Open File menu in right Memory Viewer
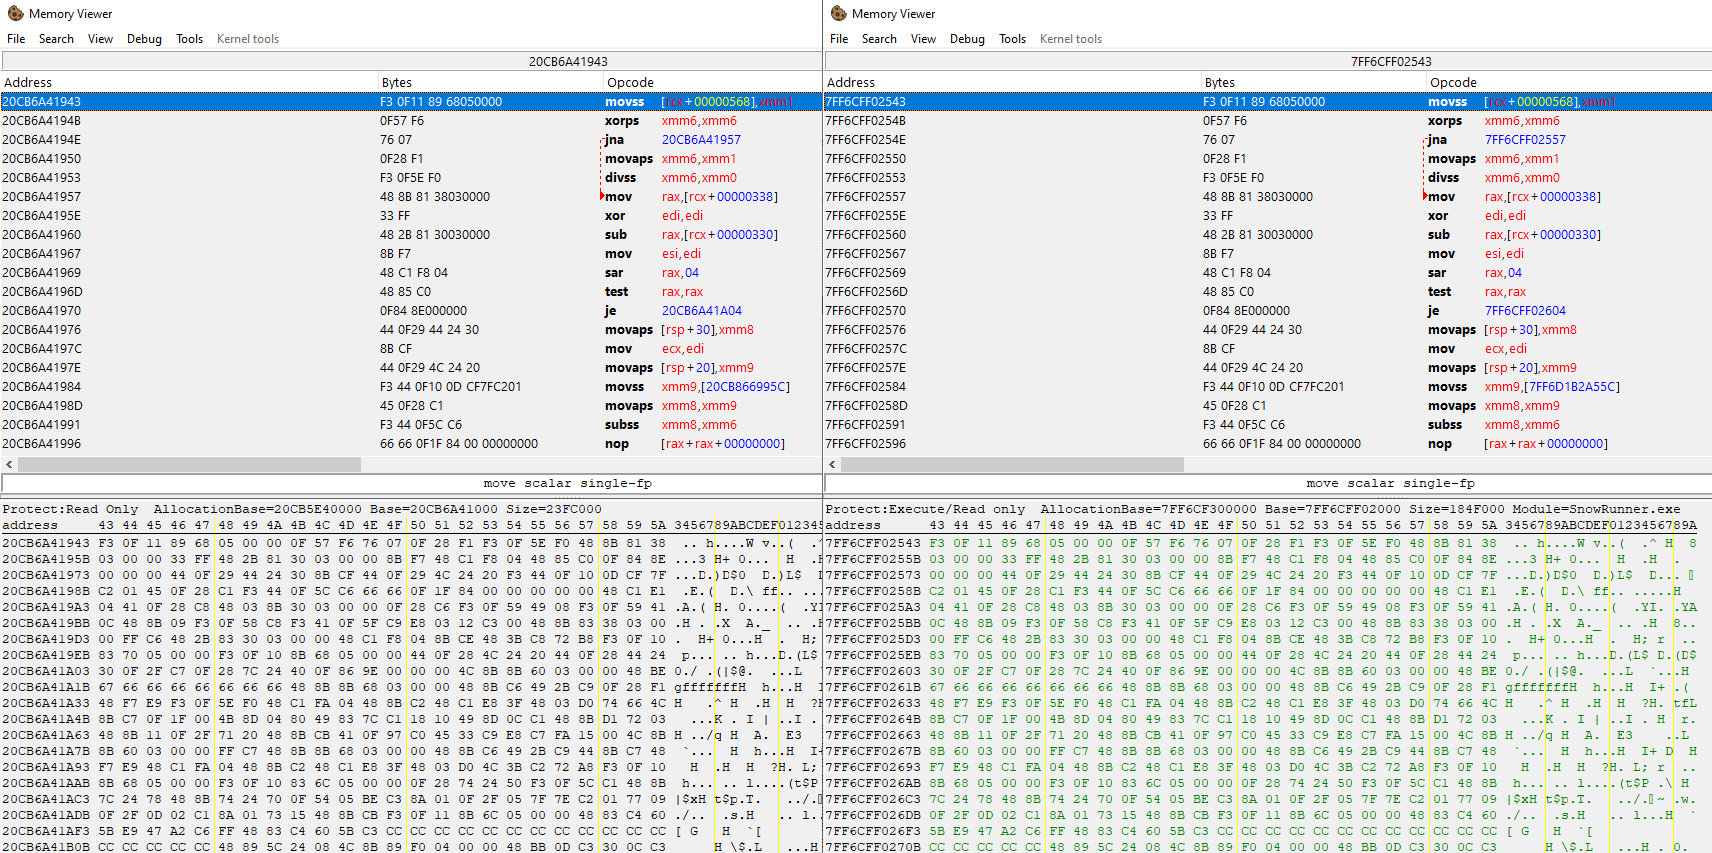This screenshot has height=853, width=1712. click(x=839, y=39)
